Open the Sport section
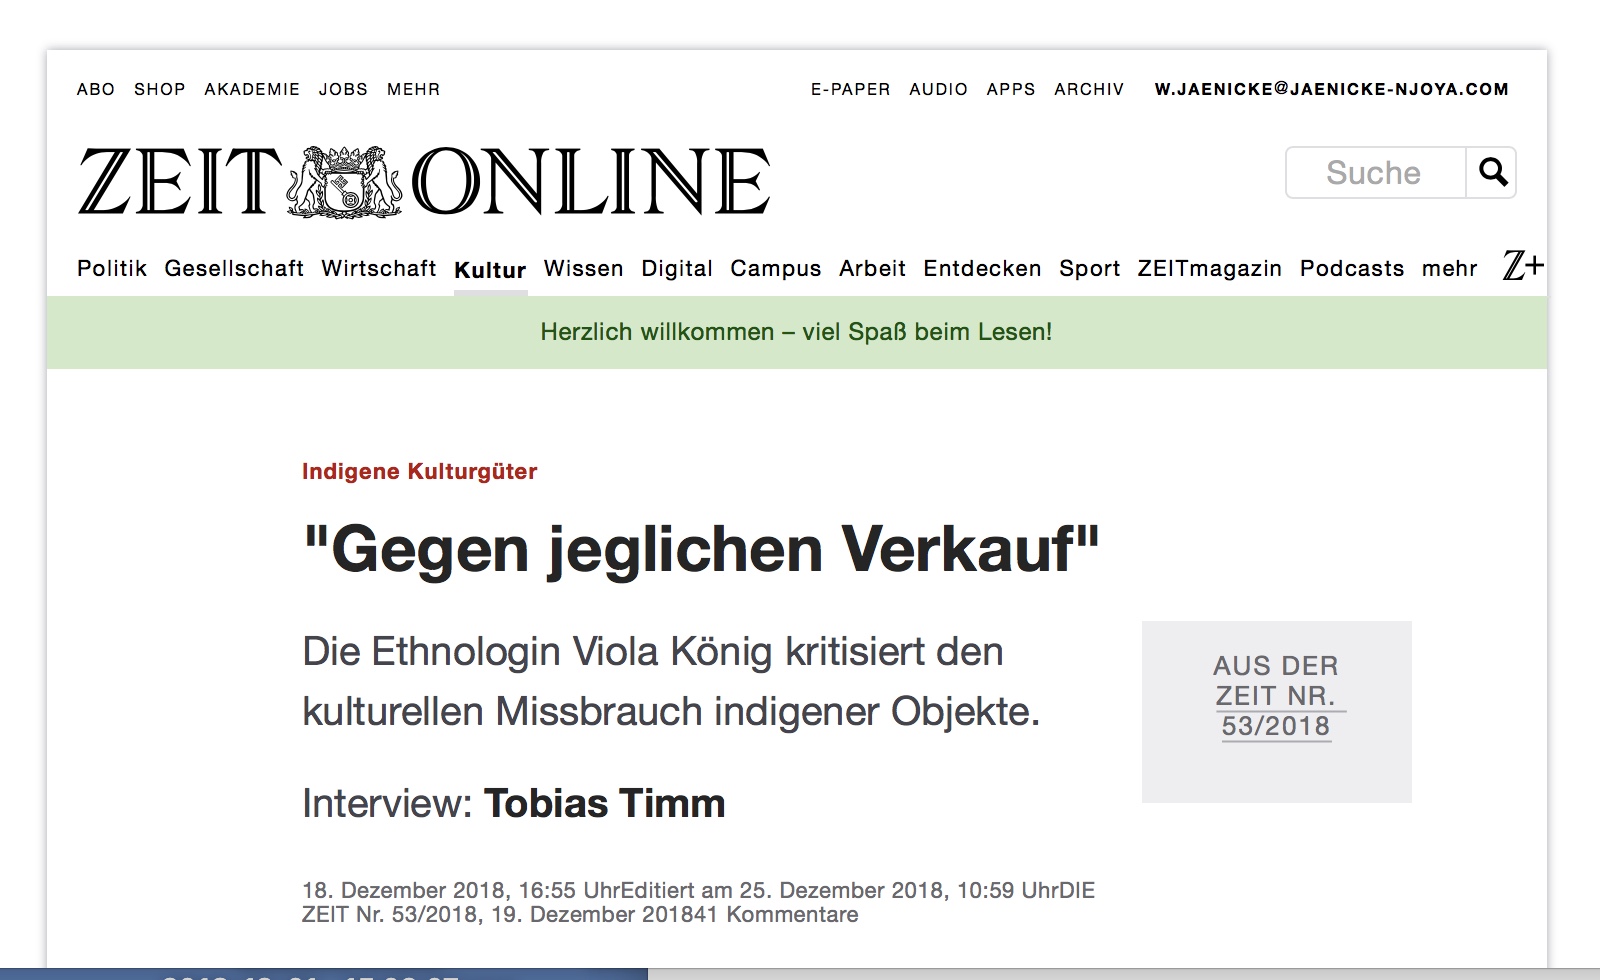The image size is (1600, 980). 1089,268
